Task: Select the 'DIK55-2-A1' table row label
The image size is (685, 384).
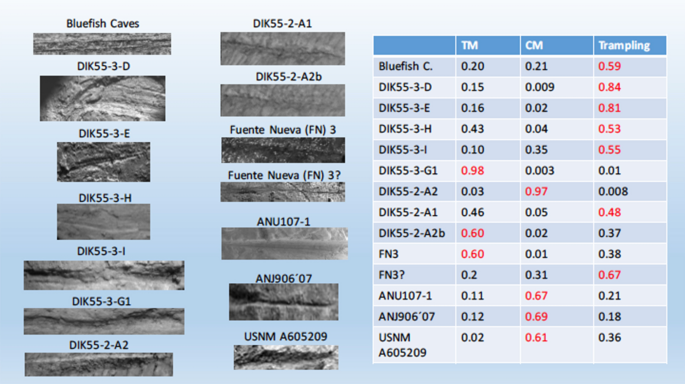Action: tap(408, 212)
